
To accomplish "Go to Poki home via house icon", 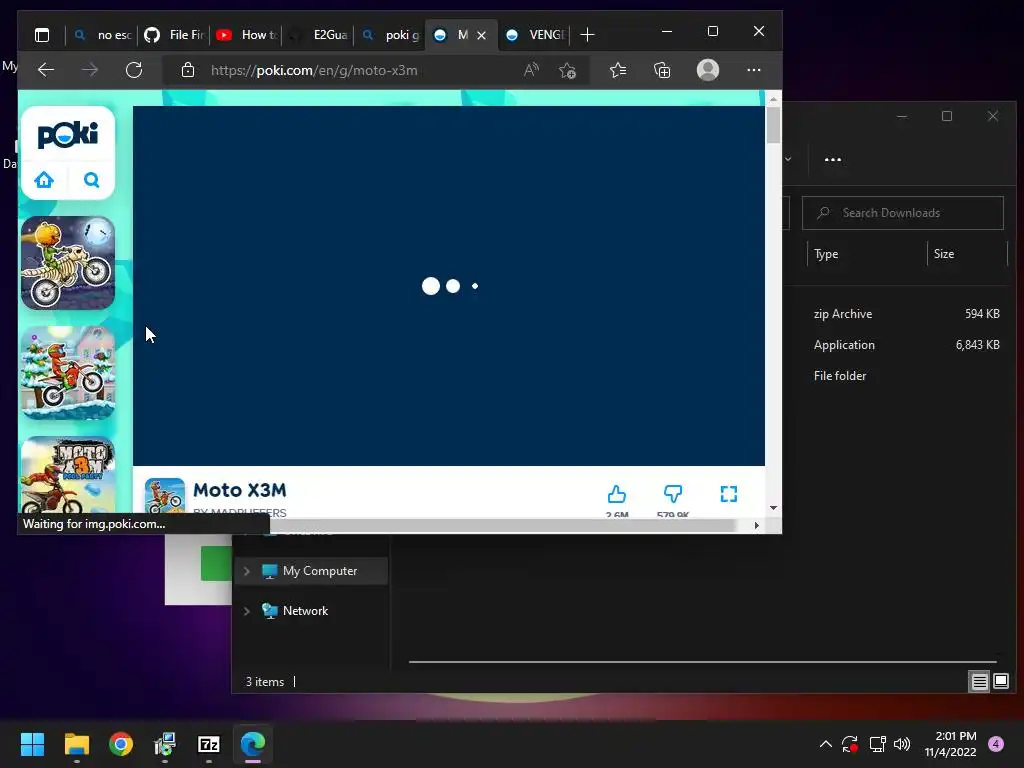I will 44,180.
